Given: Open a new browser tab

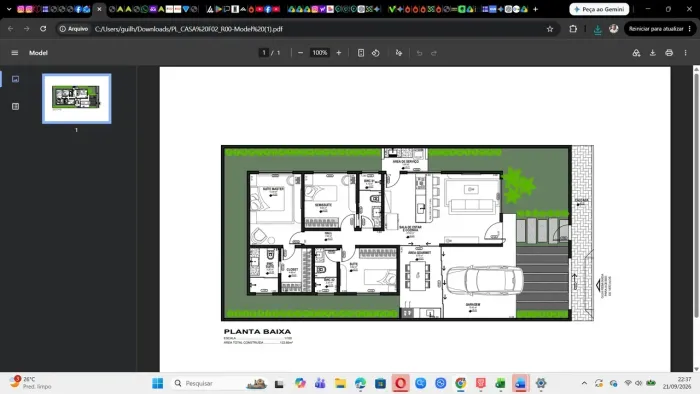Looking at the screenshot, I should tap(535, 9).
